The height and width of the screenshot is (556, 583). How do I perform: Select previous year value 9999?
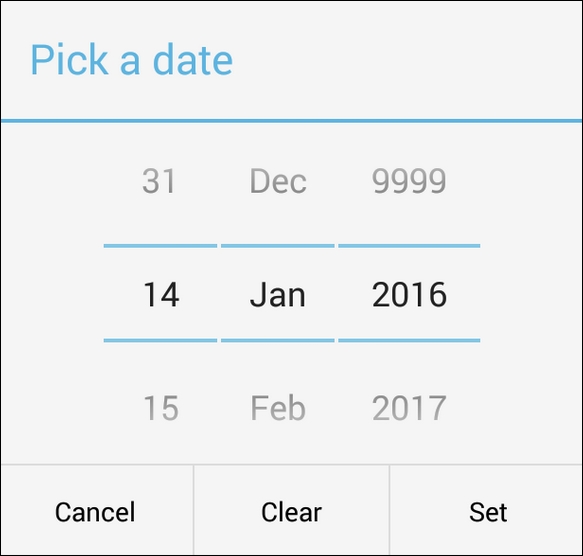(409, 181)
